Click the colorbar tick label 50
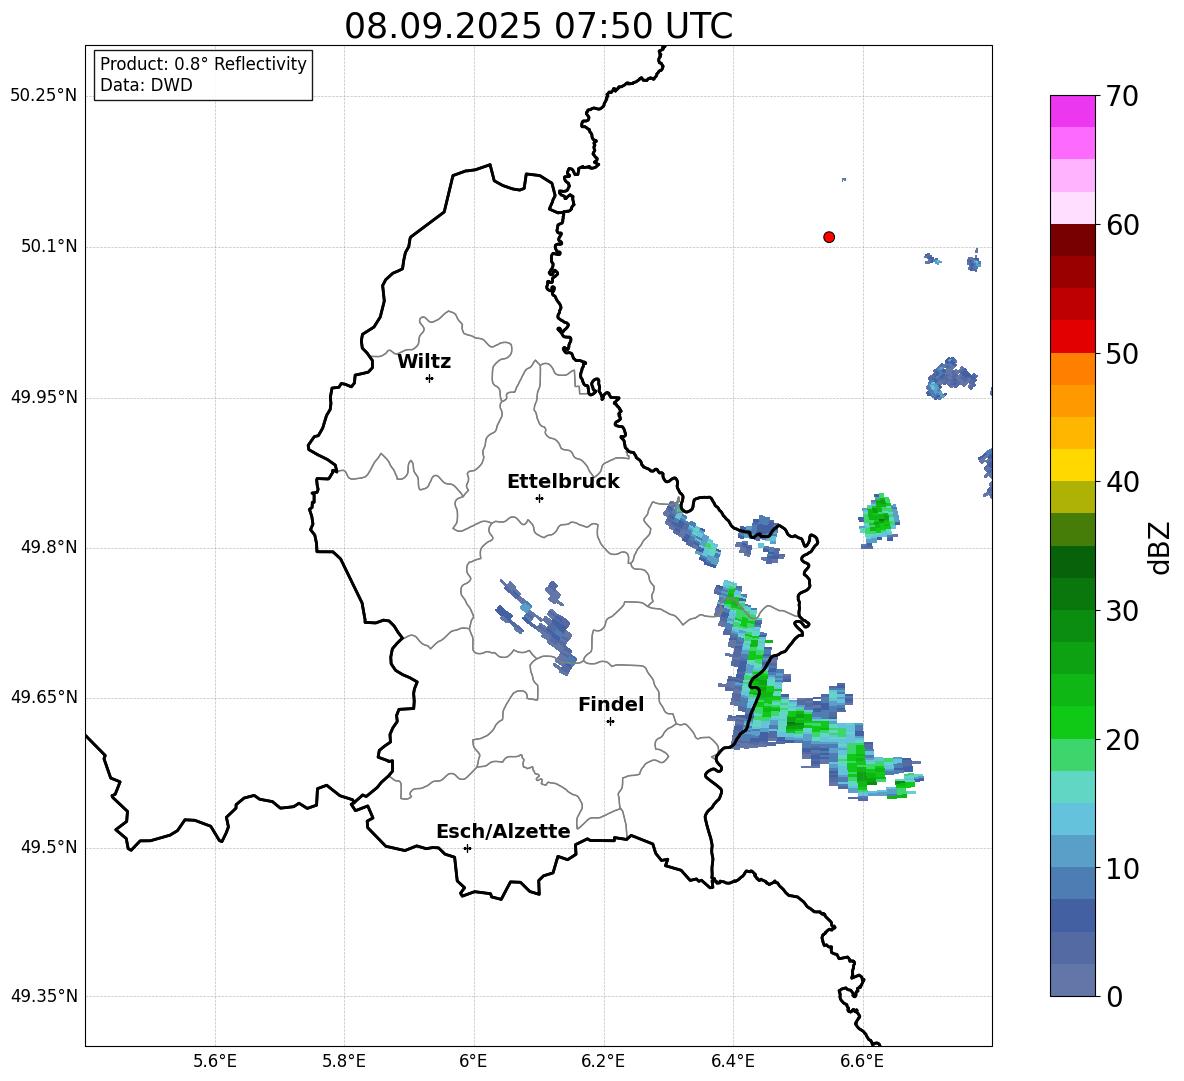Image resolution: width=1184 pixels, height=1081 pixels. 1122,354
